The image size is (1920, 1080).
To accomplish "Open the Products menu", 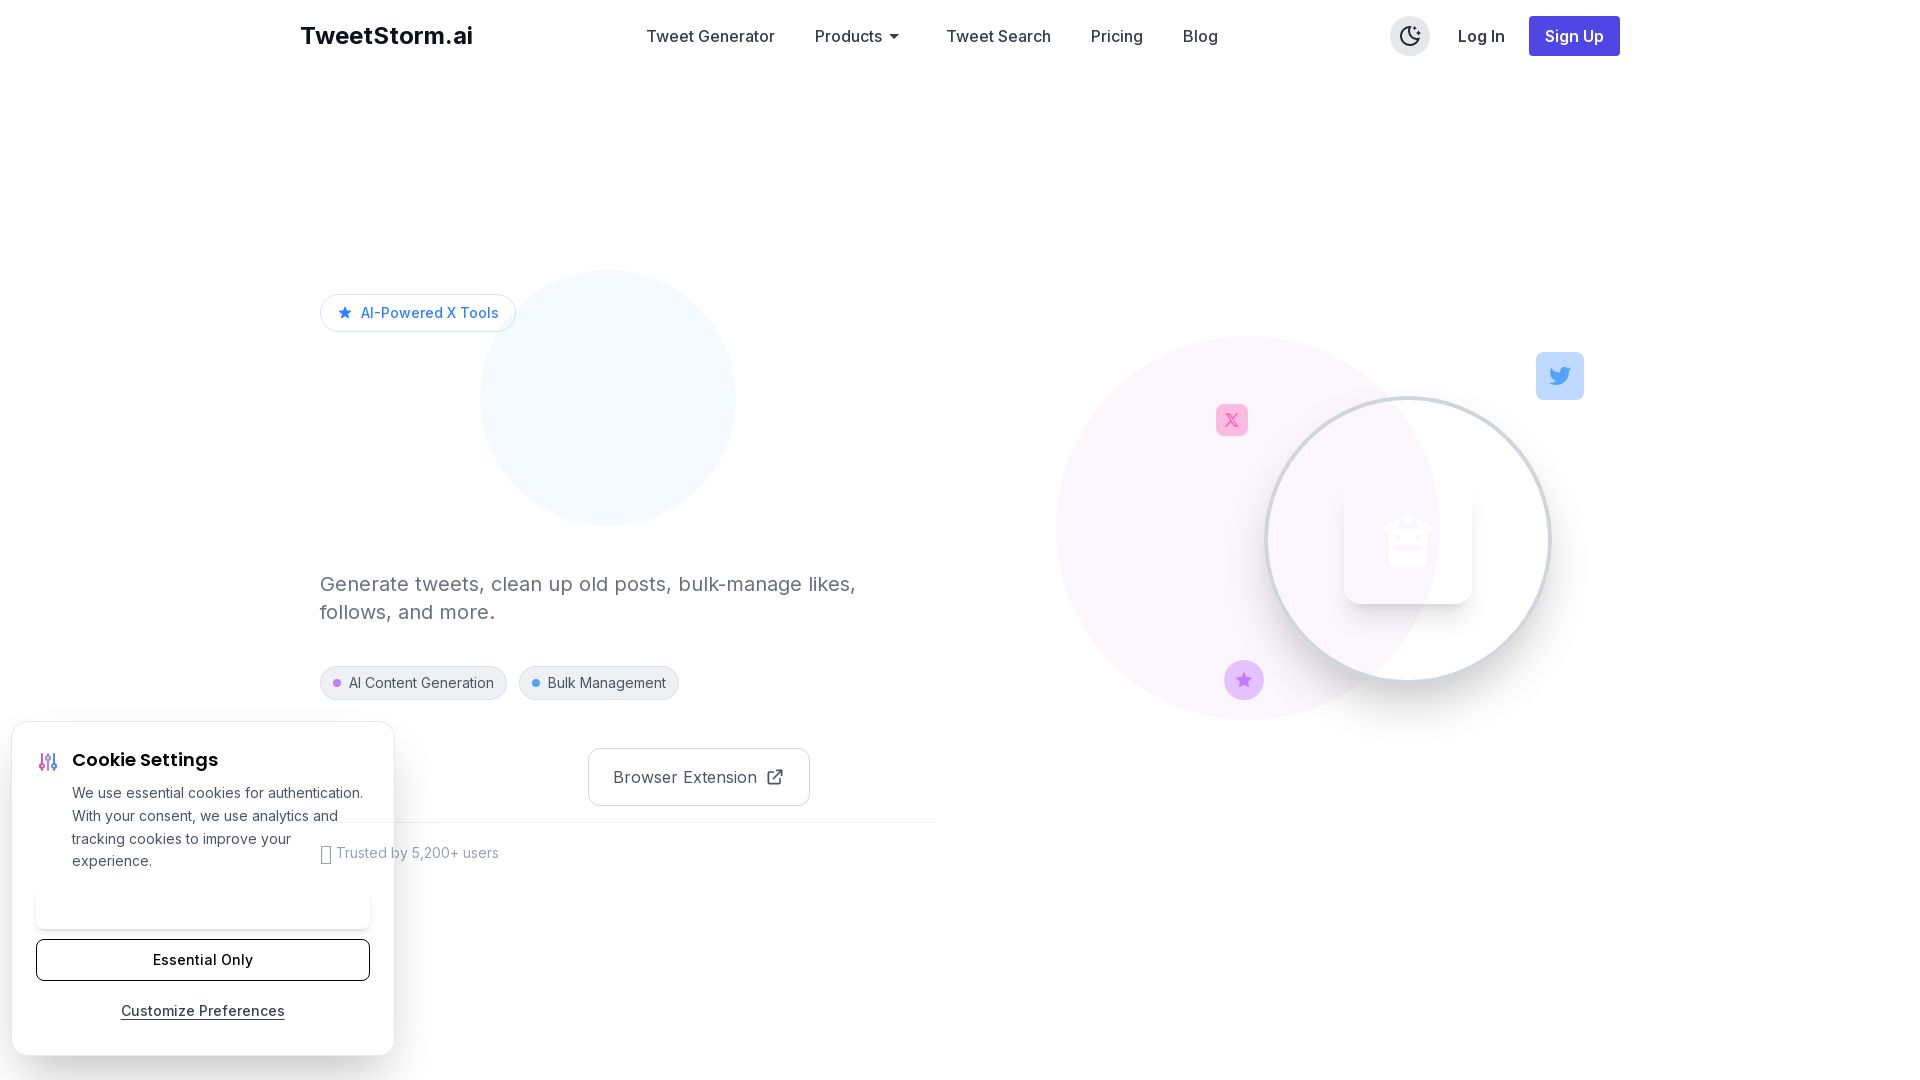I will point(848,36).
